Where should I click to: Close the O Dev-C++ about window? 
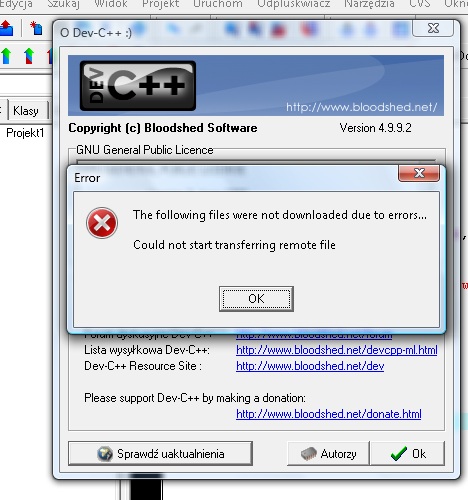point(433,28)
